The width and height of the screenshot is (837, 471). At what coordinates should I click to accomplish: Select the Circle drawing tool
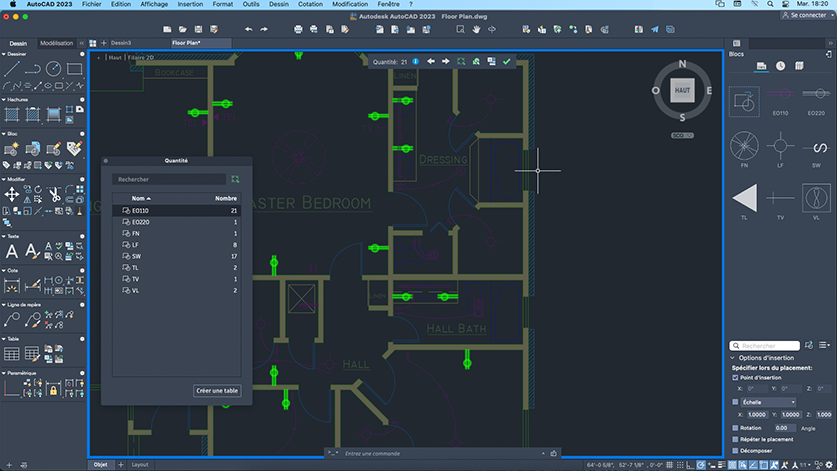[x=53, y=69]
